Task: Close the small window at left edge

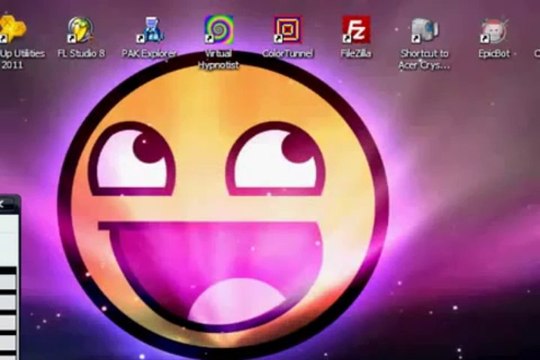Action: pos(2,204)
